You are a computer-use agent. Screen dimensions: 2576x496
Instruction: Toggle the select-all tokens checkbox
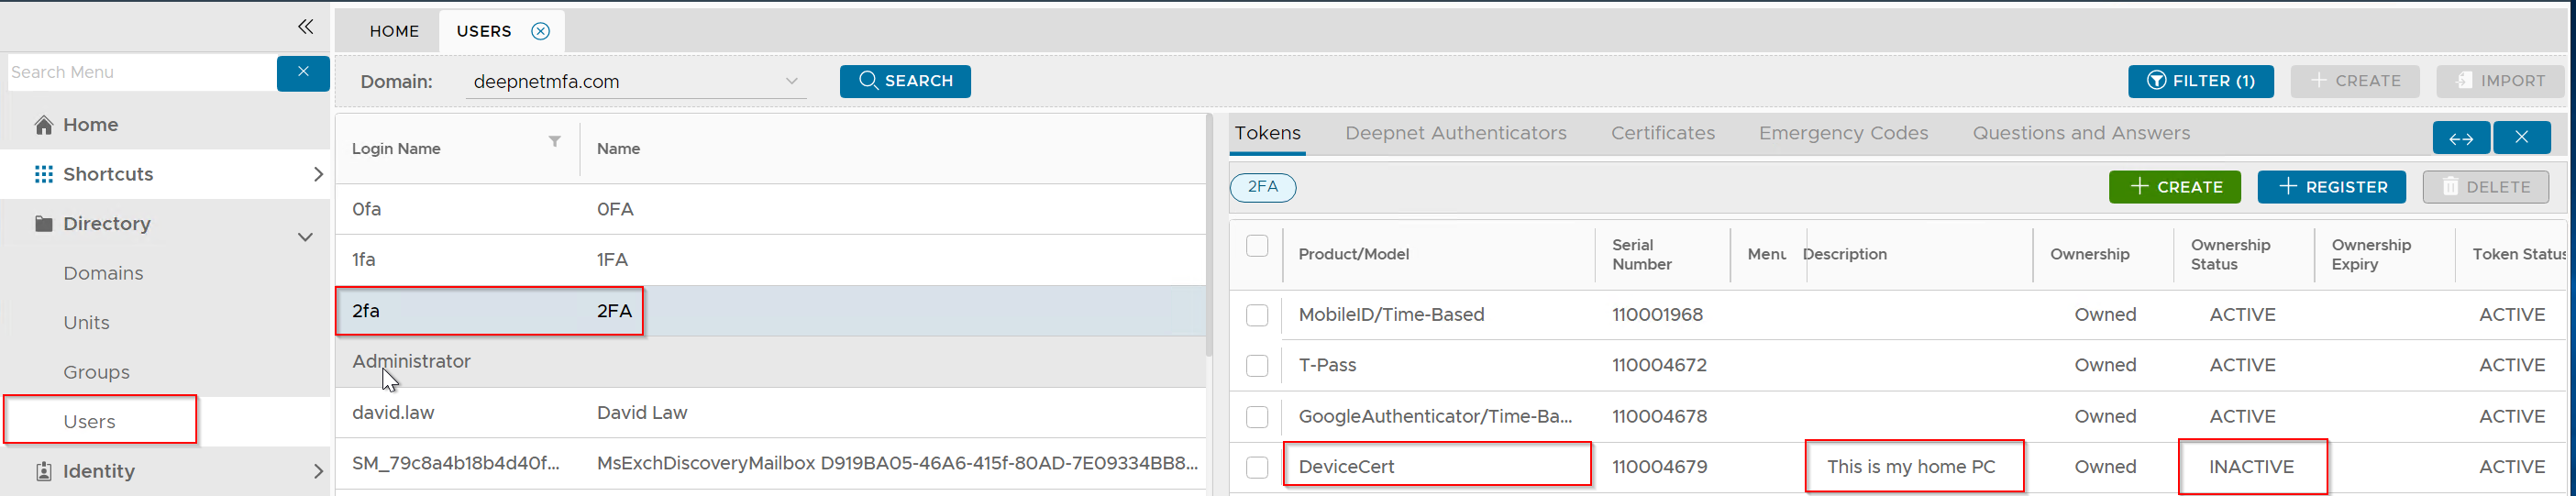[x=1257, y=246]
